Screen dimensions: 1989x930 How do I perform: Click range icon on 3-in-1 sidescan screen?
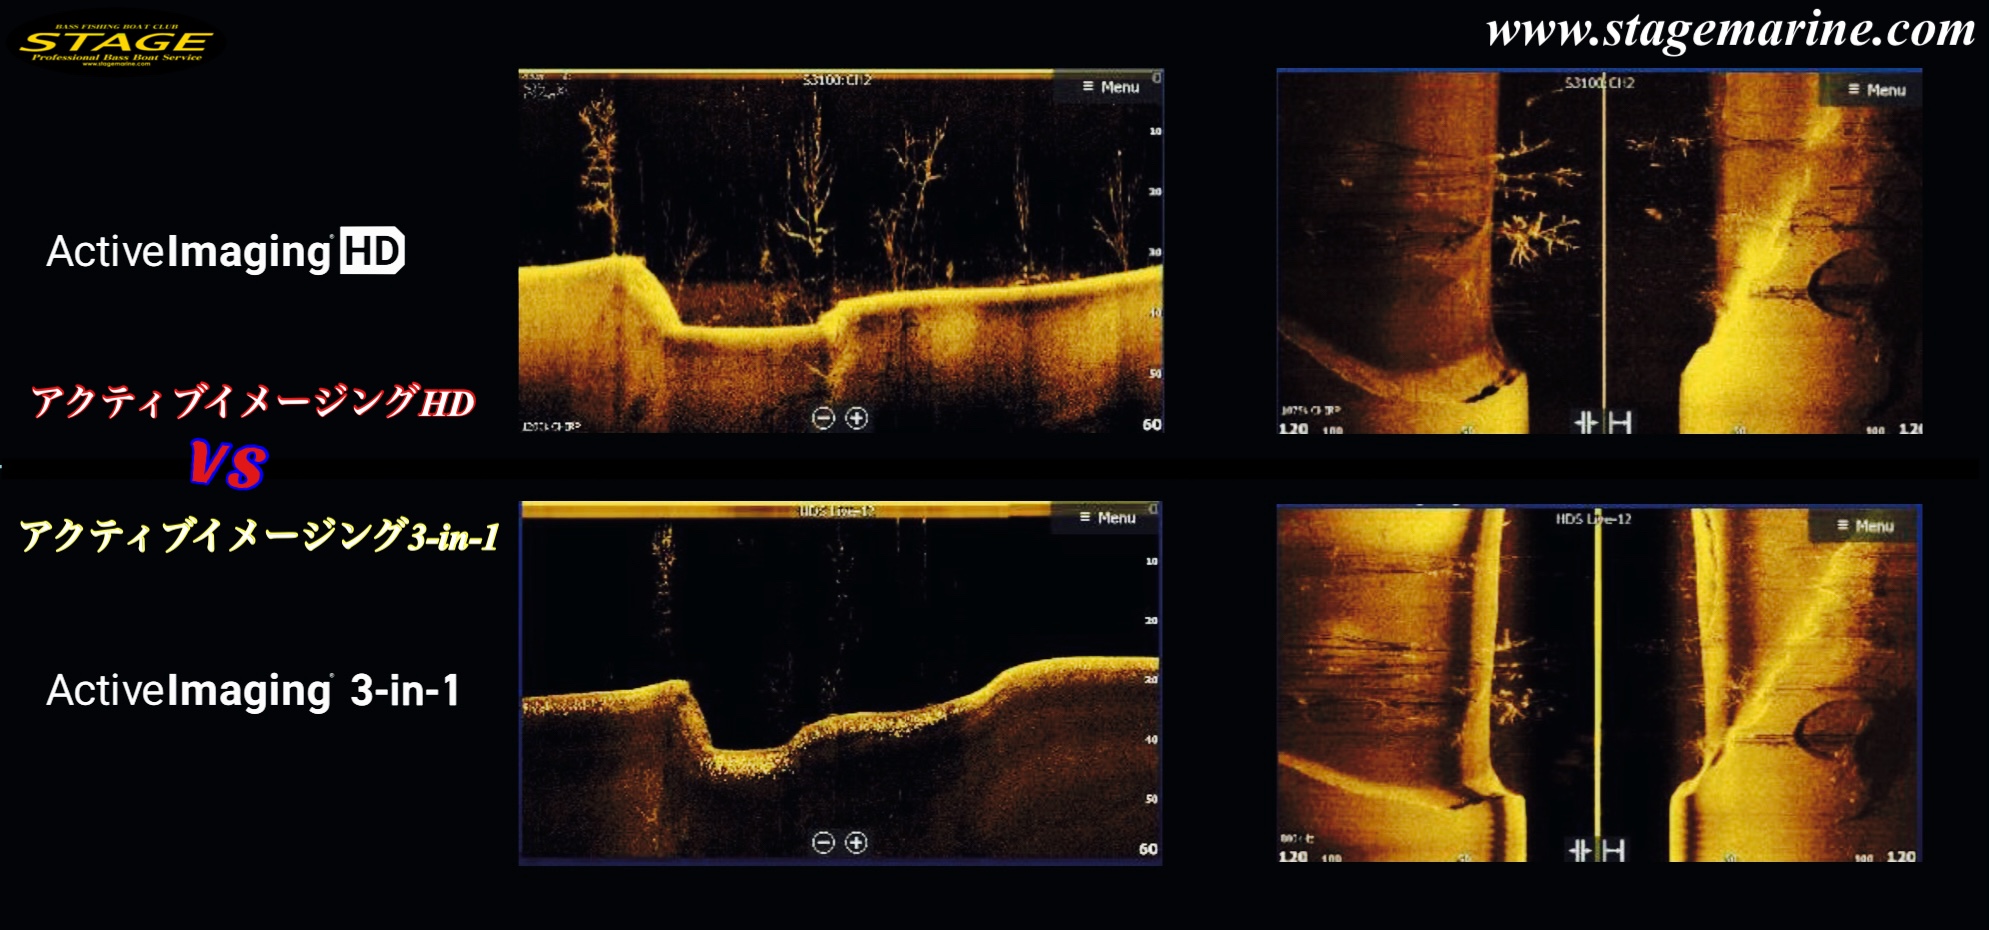[1598, 850]
